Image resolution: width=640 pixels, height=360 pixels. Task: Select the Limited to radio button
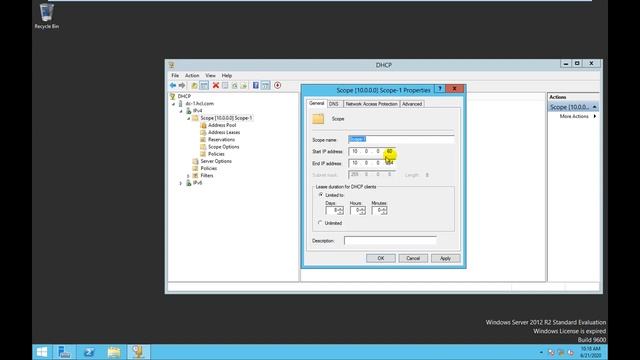[x=321, y=195]
